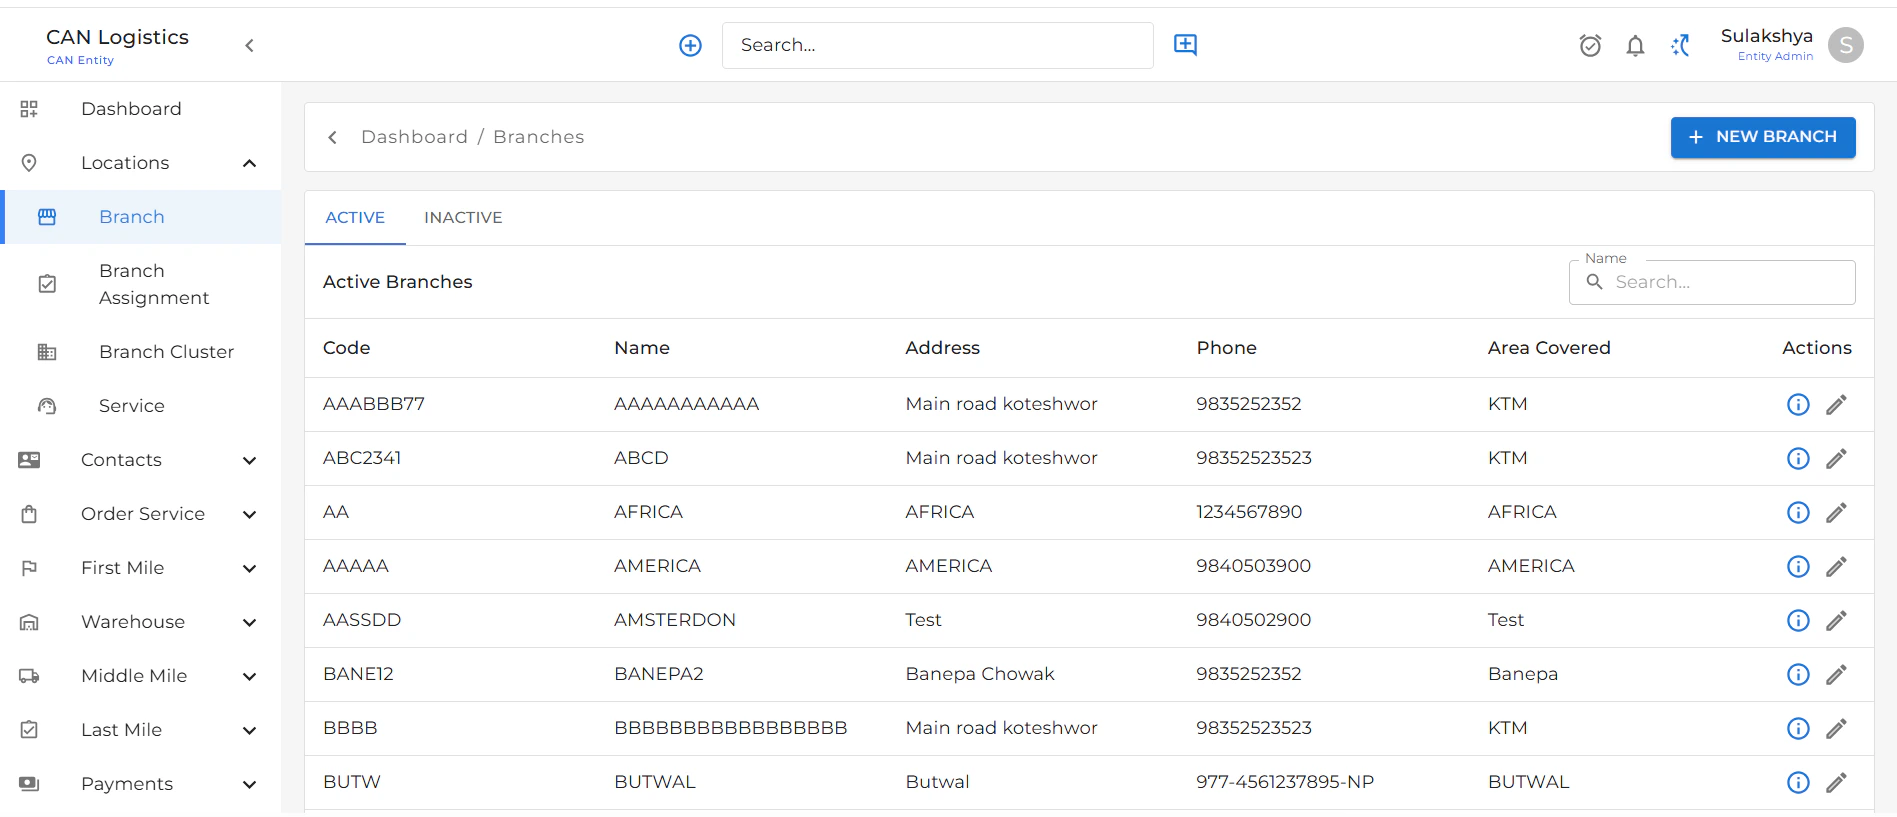
Task: Collapse the sidebar with the left chevron
Action: 249,45
